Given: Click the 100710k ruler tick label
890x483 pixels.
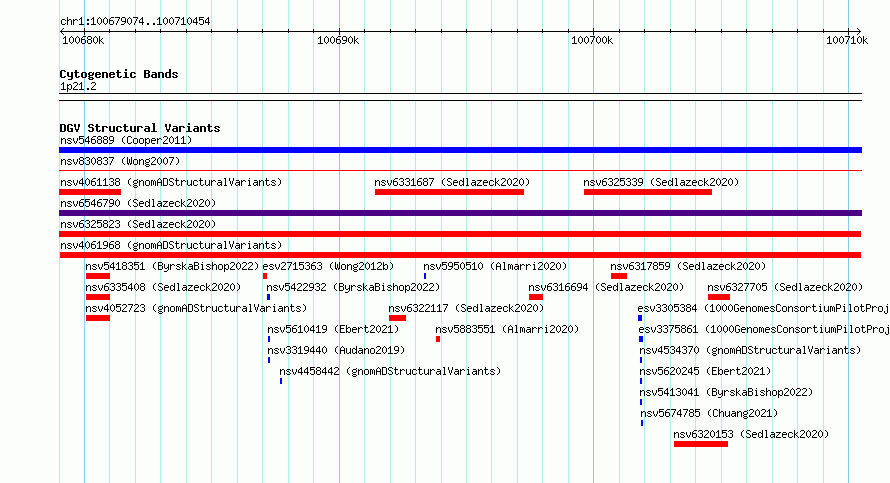Looking at the screenshot, I should pos(847,40).
